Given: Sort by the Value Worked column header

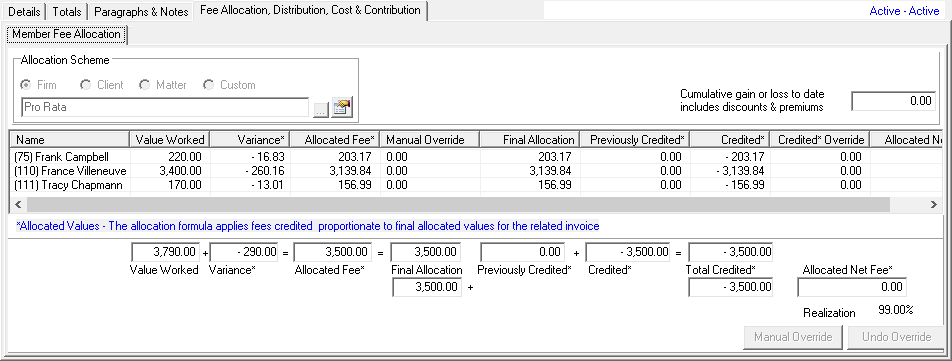Looking at the screenshot, I should click(170, 140).
